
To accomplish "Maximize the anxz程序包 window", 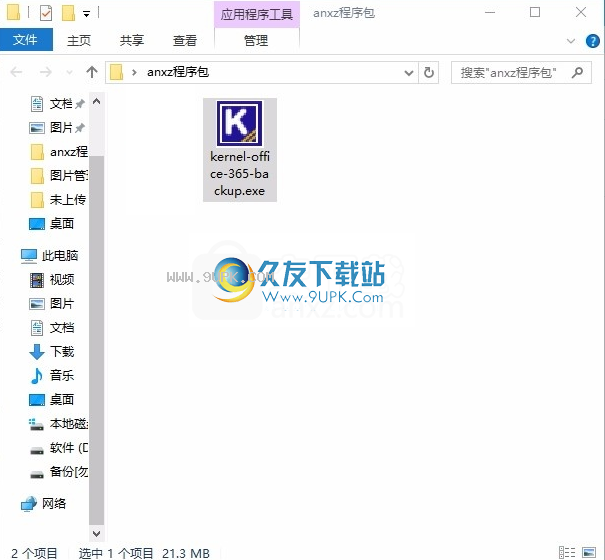I will click(535, 13).
